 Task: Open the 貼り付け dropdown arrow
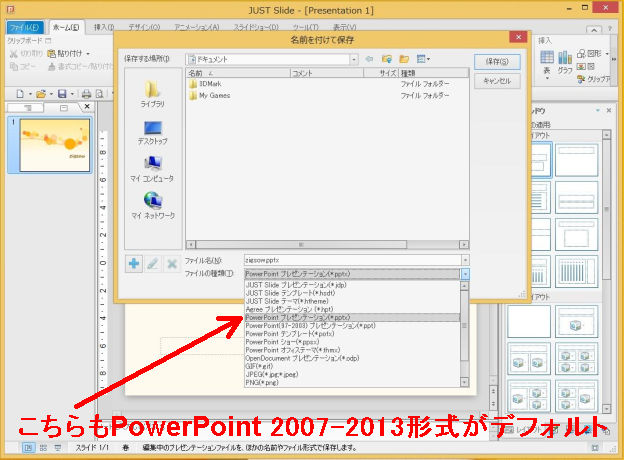88,53
